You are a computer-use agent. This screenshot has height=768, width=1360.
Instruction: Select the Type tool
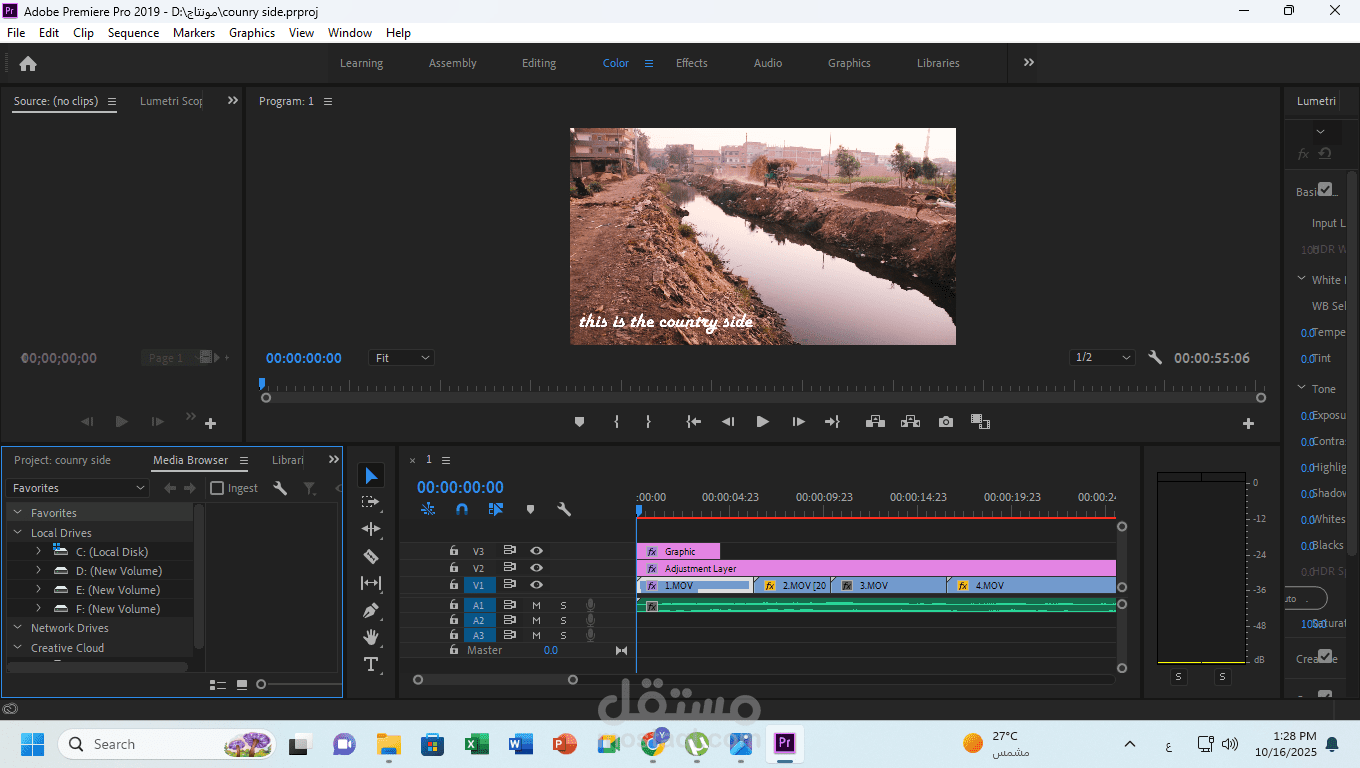click(371, 664)
